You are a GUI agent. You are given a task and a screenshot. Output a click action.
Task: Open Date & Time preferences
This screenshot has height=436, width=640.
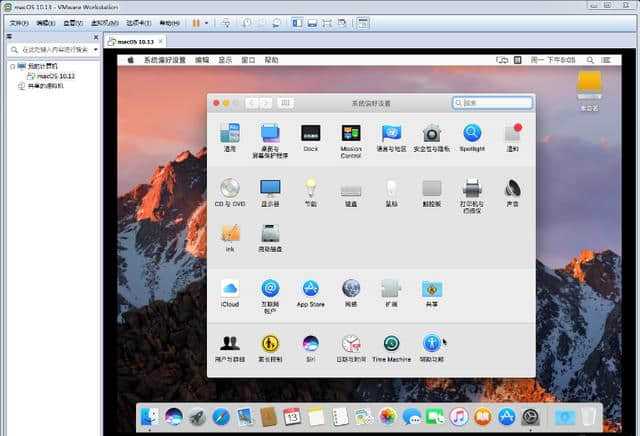point(351,348)
